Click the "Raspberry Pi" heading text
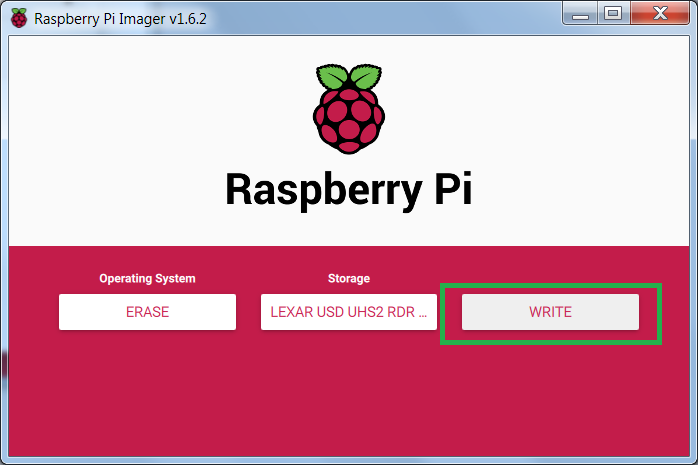This screenshot has height=465, width=698. pyautogui.click(x=349, y=190)
